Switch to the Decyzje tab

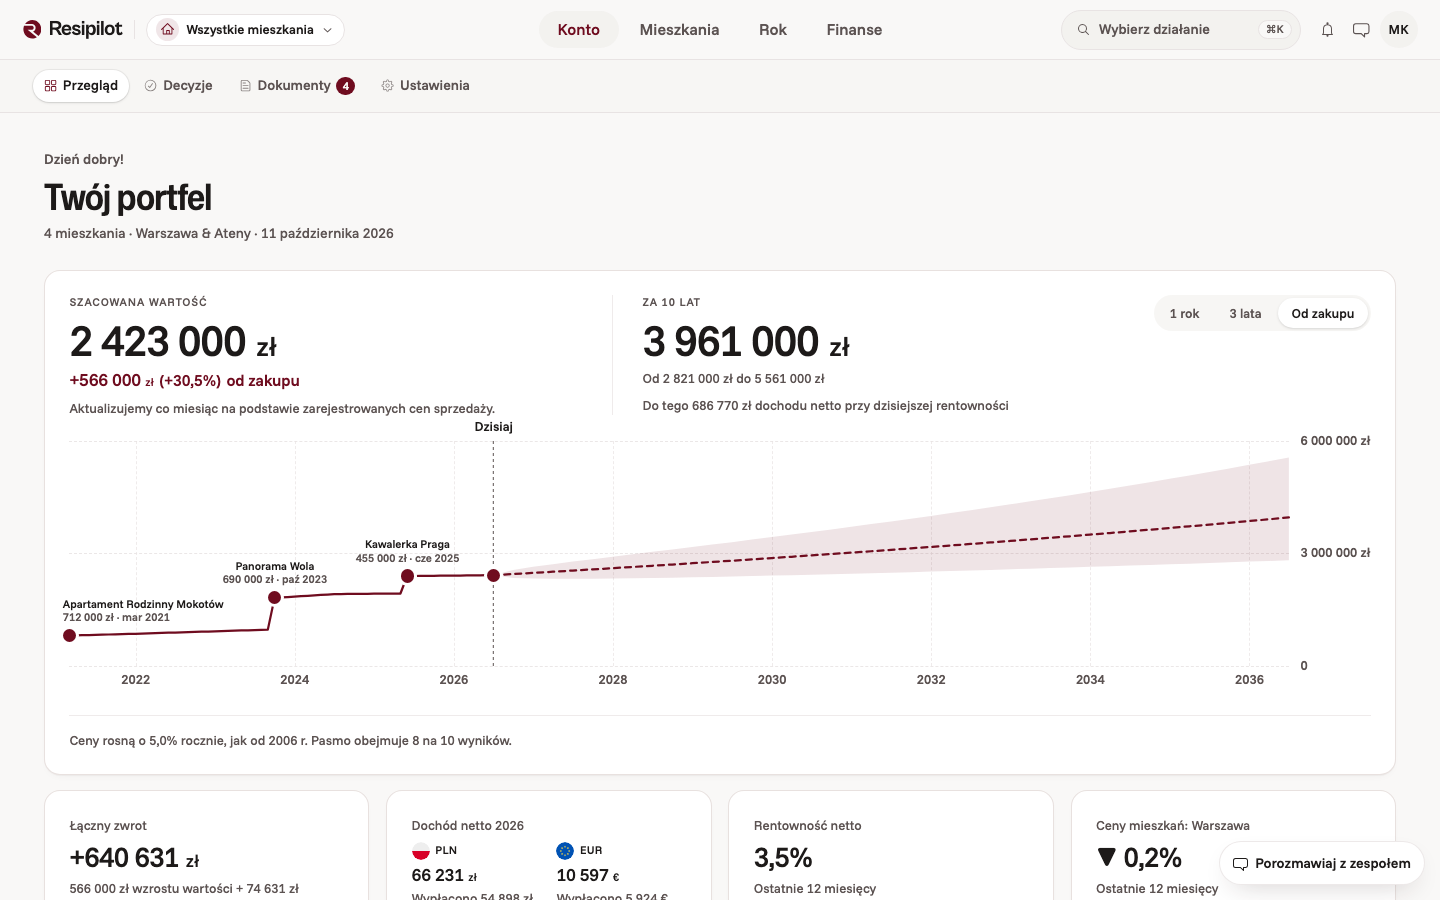178,86
